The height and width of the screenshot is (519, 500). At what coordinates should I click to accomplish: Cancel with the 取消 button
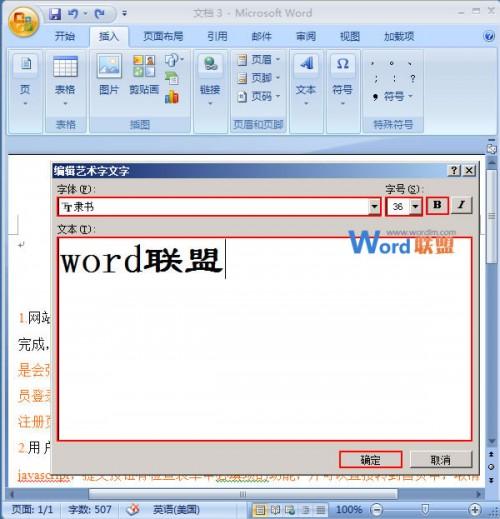(x=441, y=460)
